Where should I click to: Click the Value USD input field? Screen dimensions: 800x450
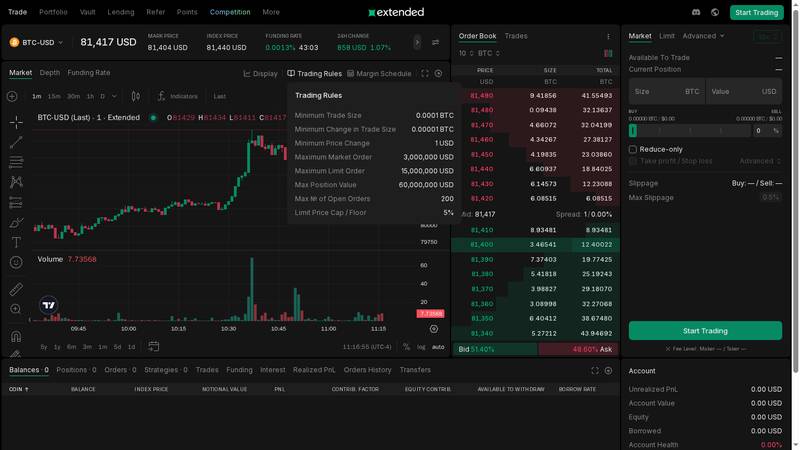pyautogui.click(x=744, y=92)
